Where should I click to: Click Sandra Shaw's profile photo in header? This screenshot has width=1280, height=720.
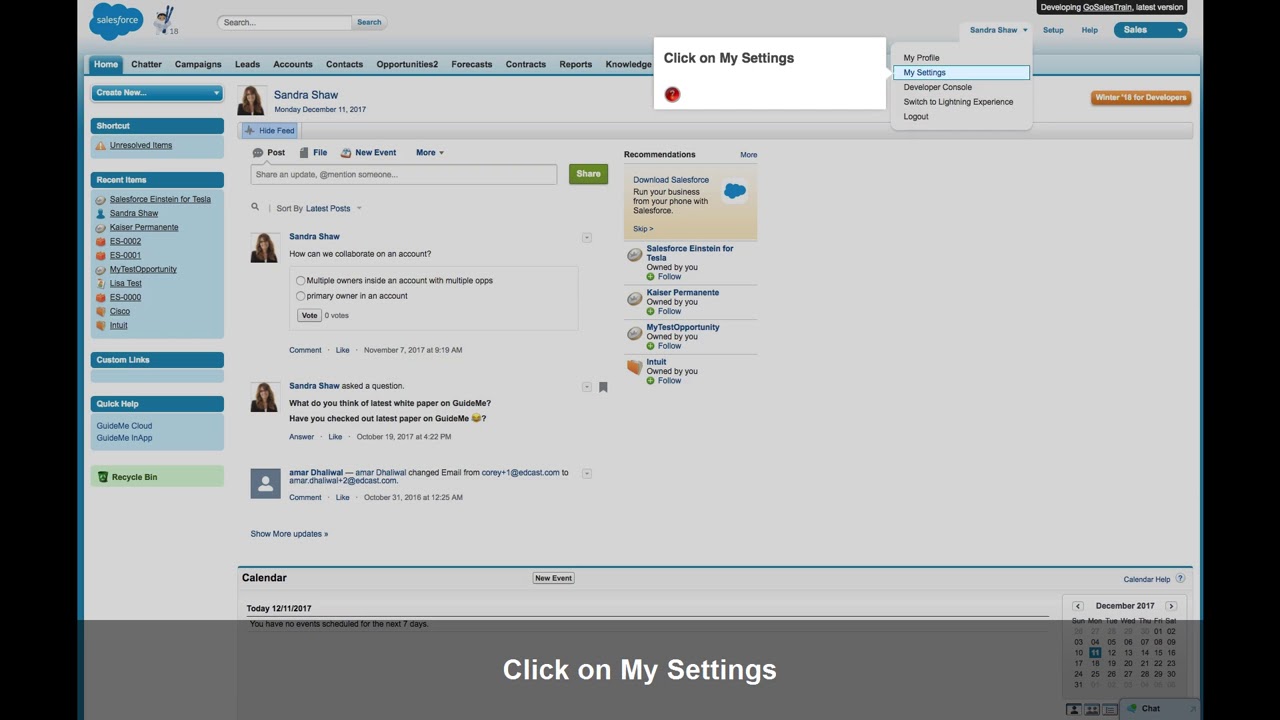click(x=251, y=100)
